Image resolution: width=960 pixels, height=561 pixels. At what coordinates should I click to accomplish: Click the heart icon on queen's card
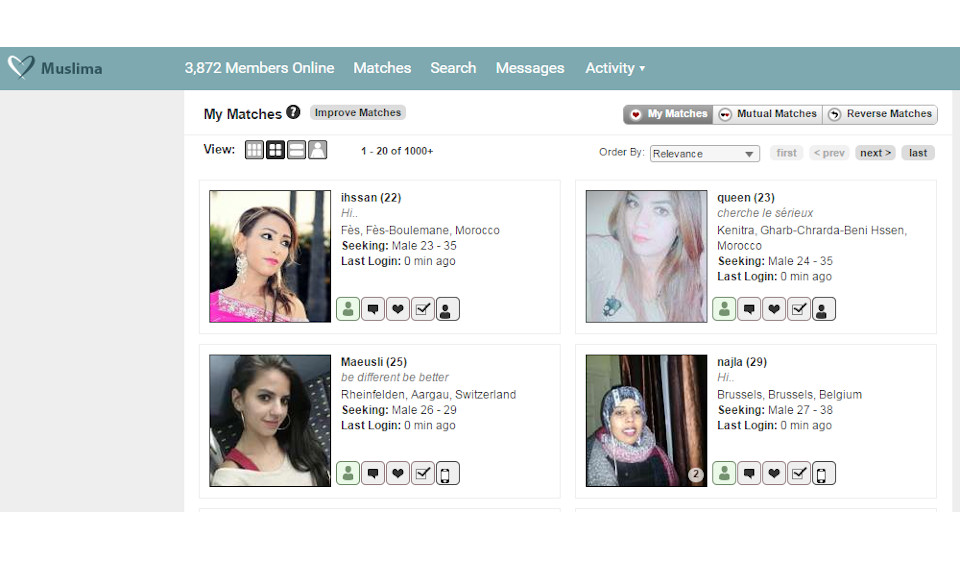(774, 309)
